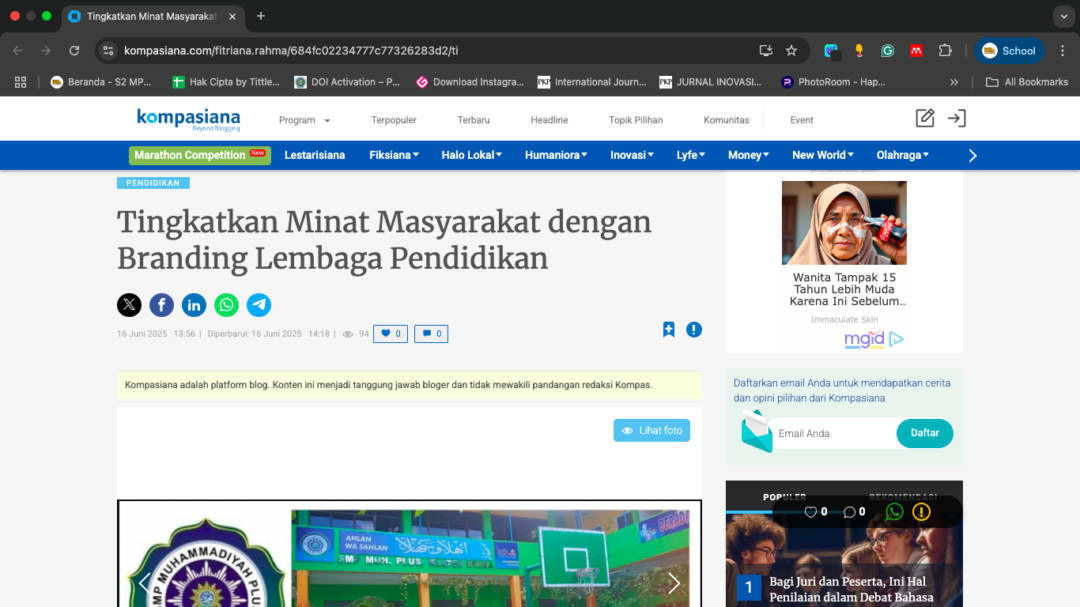Click WhatsApp icon in floating overlay bar
The height and width of the screenshot is (607, 1080).
894,511
